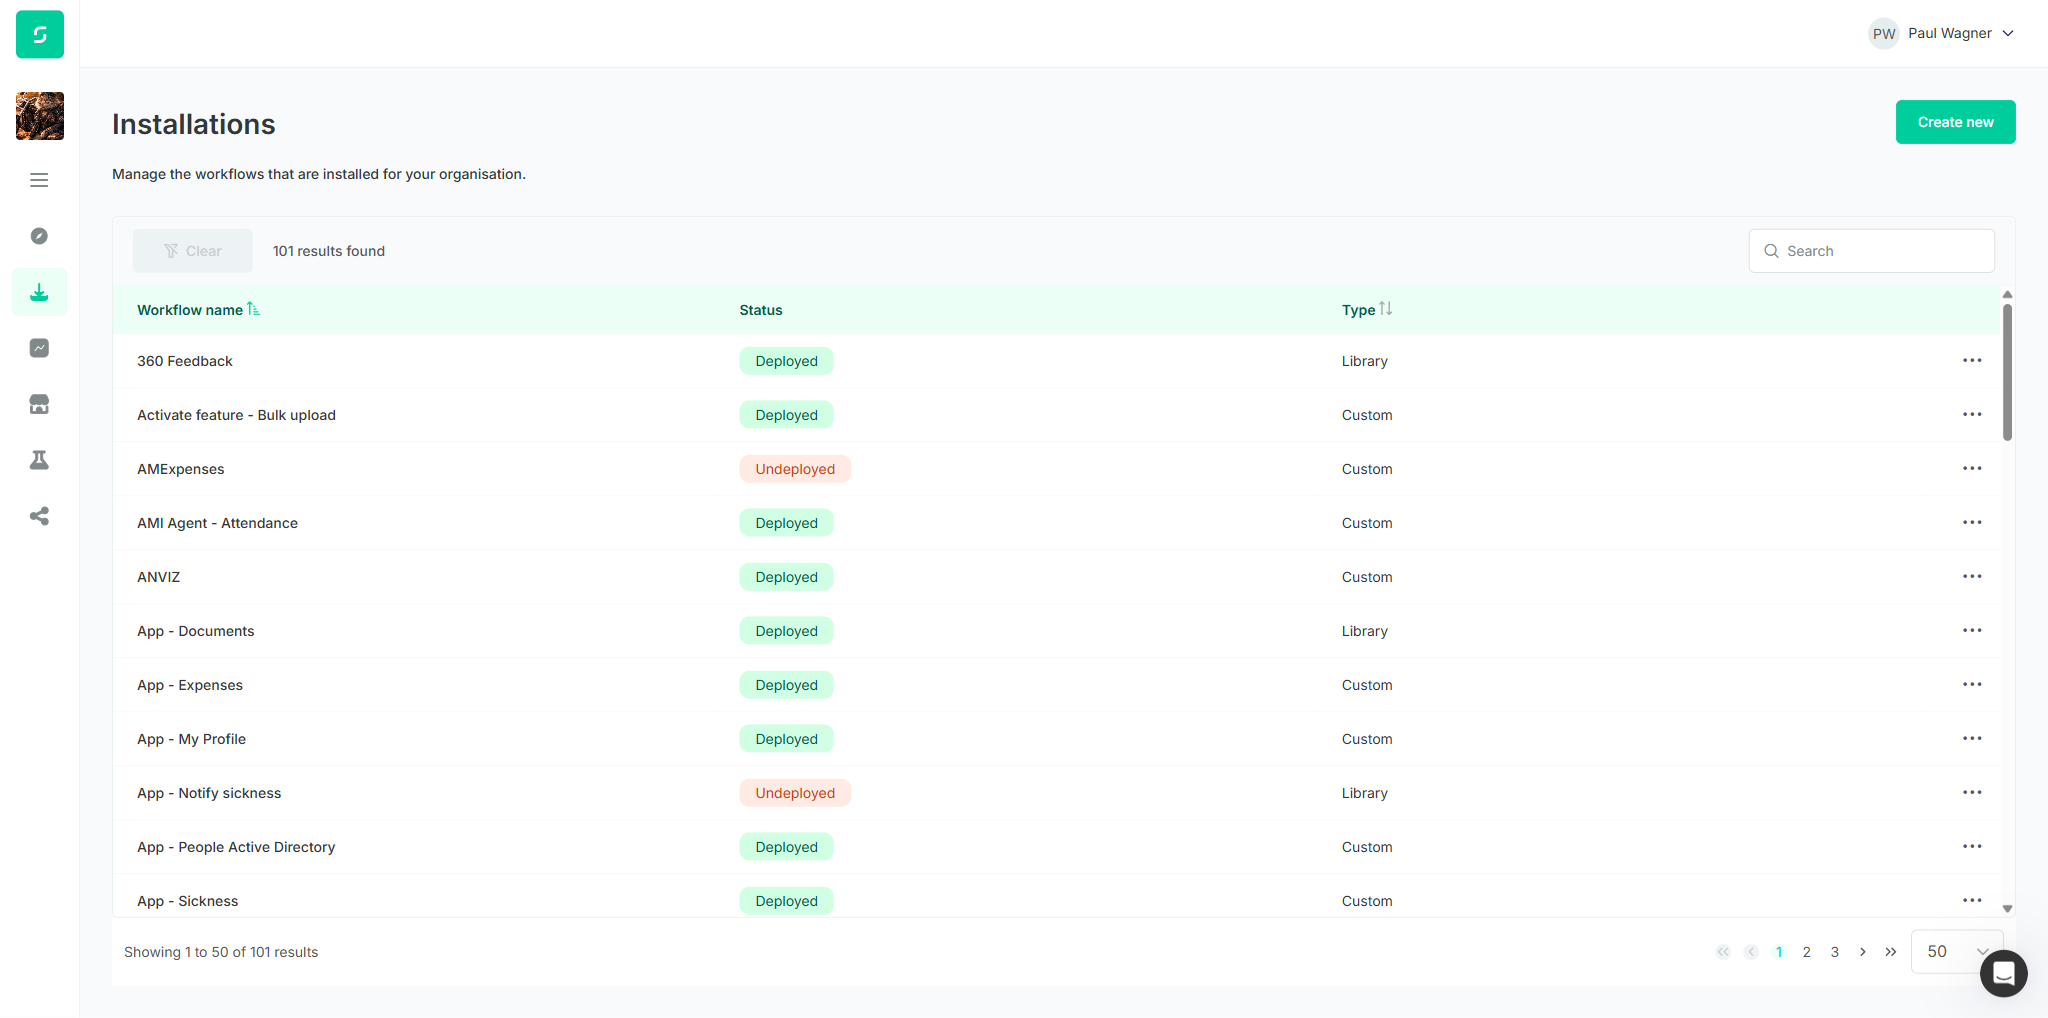Open actions menu for App - My Profile
Screen dimensions: 2048x1018
(1972, 739)
